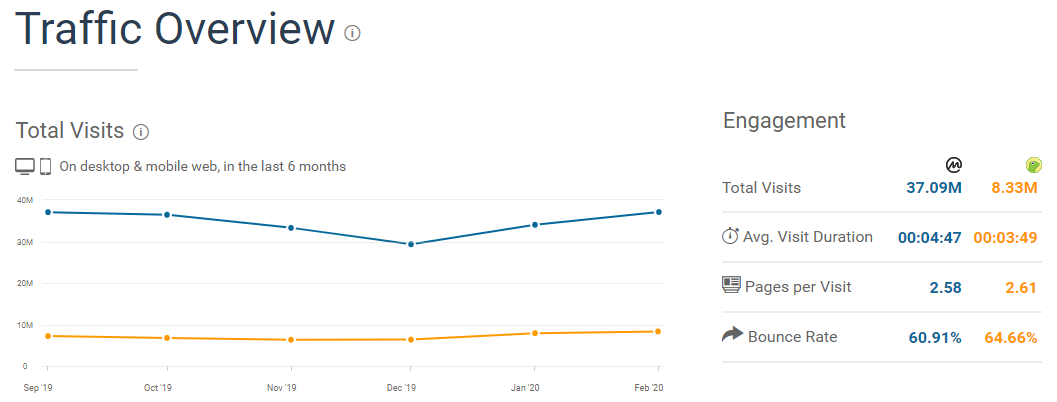Click the info icon beside Traffic Overview

click(x=352, y=33)
